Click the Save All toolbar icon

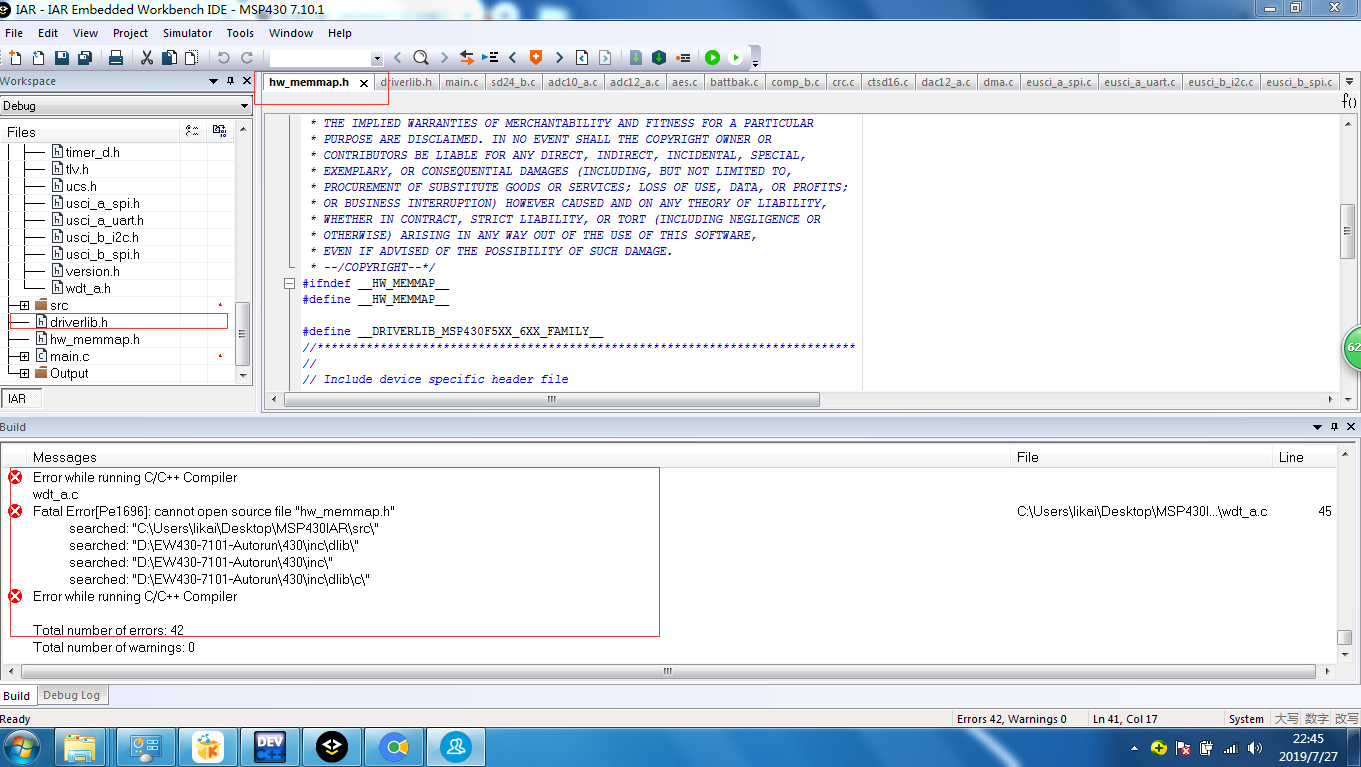(85, 58)
